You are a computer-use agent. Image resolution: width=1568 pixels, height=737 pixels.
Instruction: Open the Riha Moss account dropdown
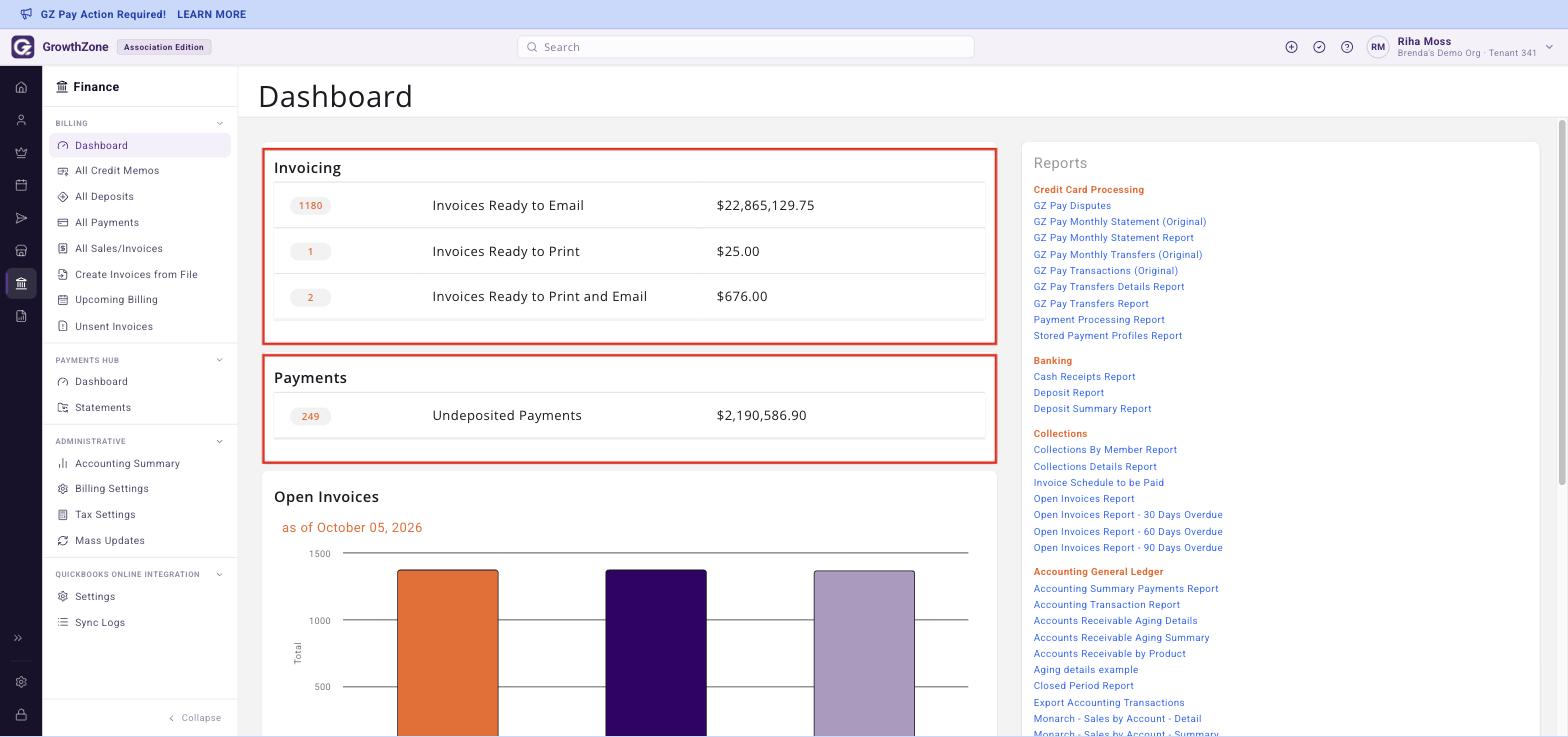click(1550, 47)
